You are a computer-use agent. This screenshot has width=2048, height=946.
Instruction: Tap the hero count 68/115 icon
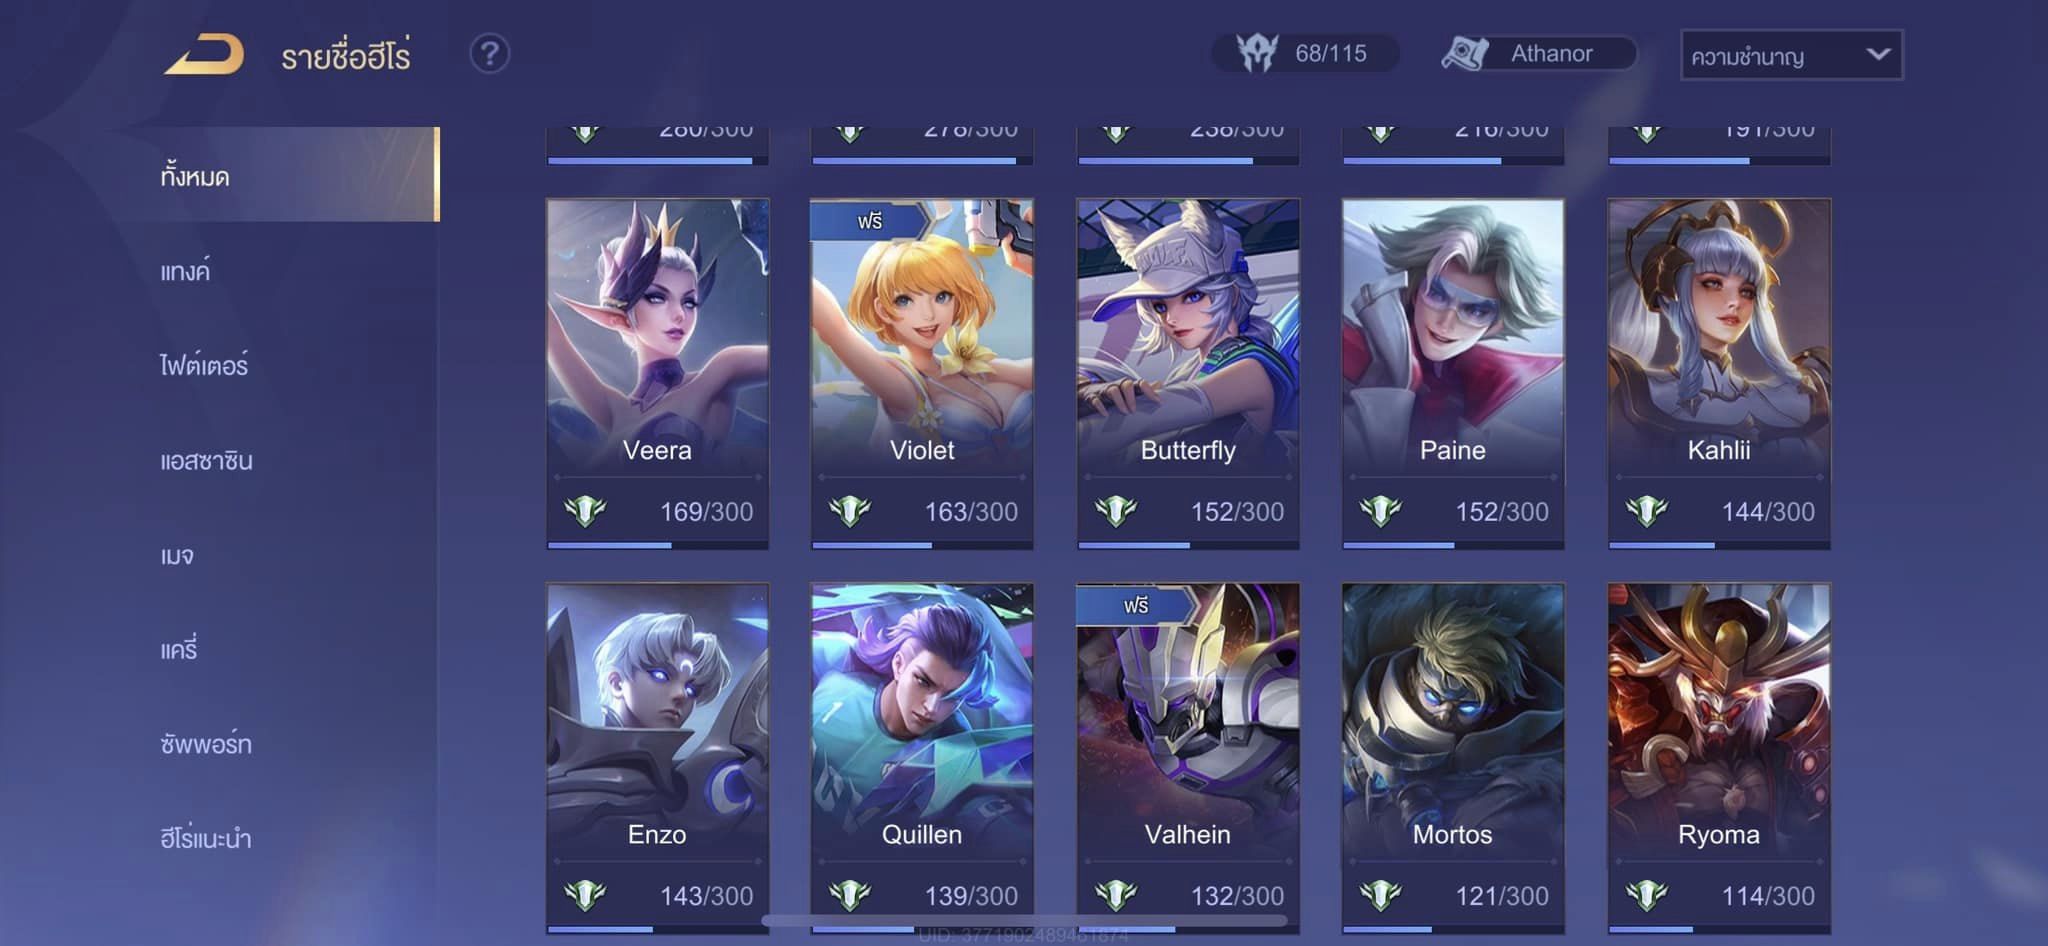[1258, 53]
